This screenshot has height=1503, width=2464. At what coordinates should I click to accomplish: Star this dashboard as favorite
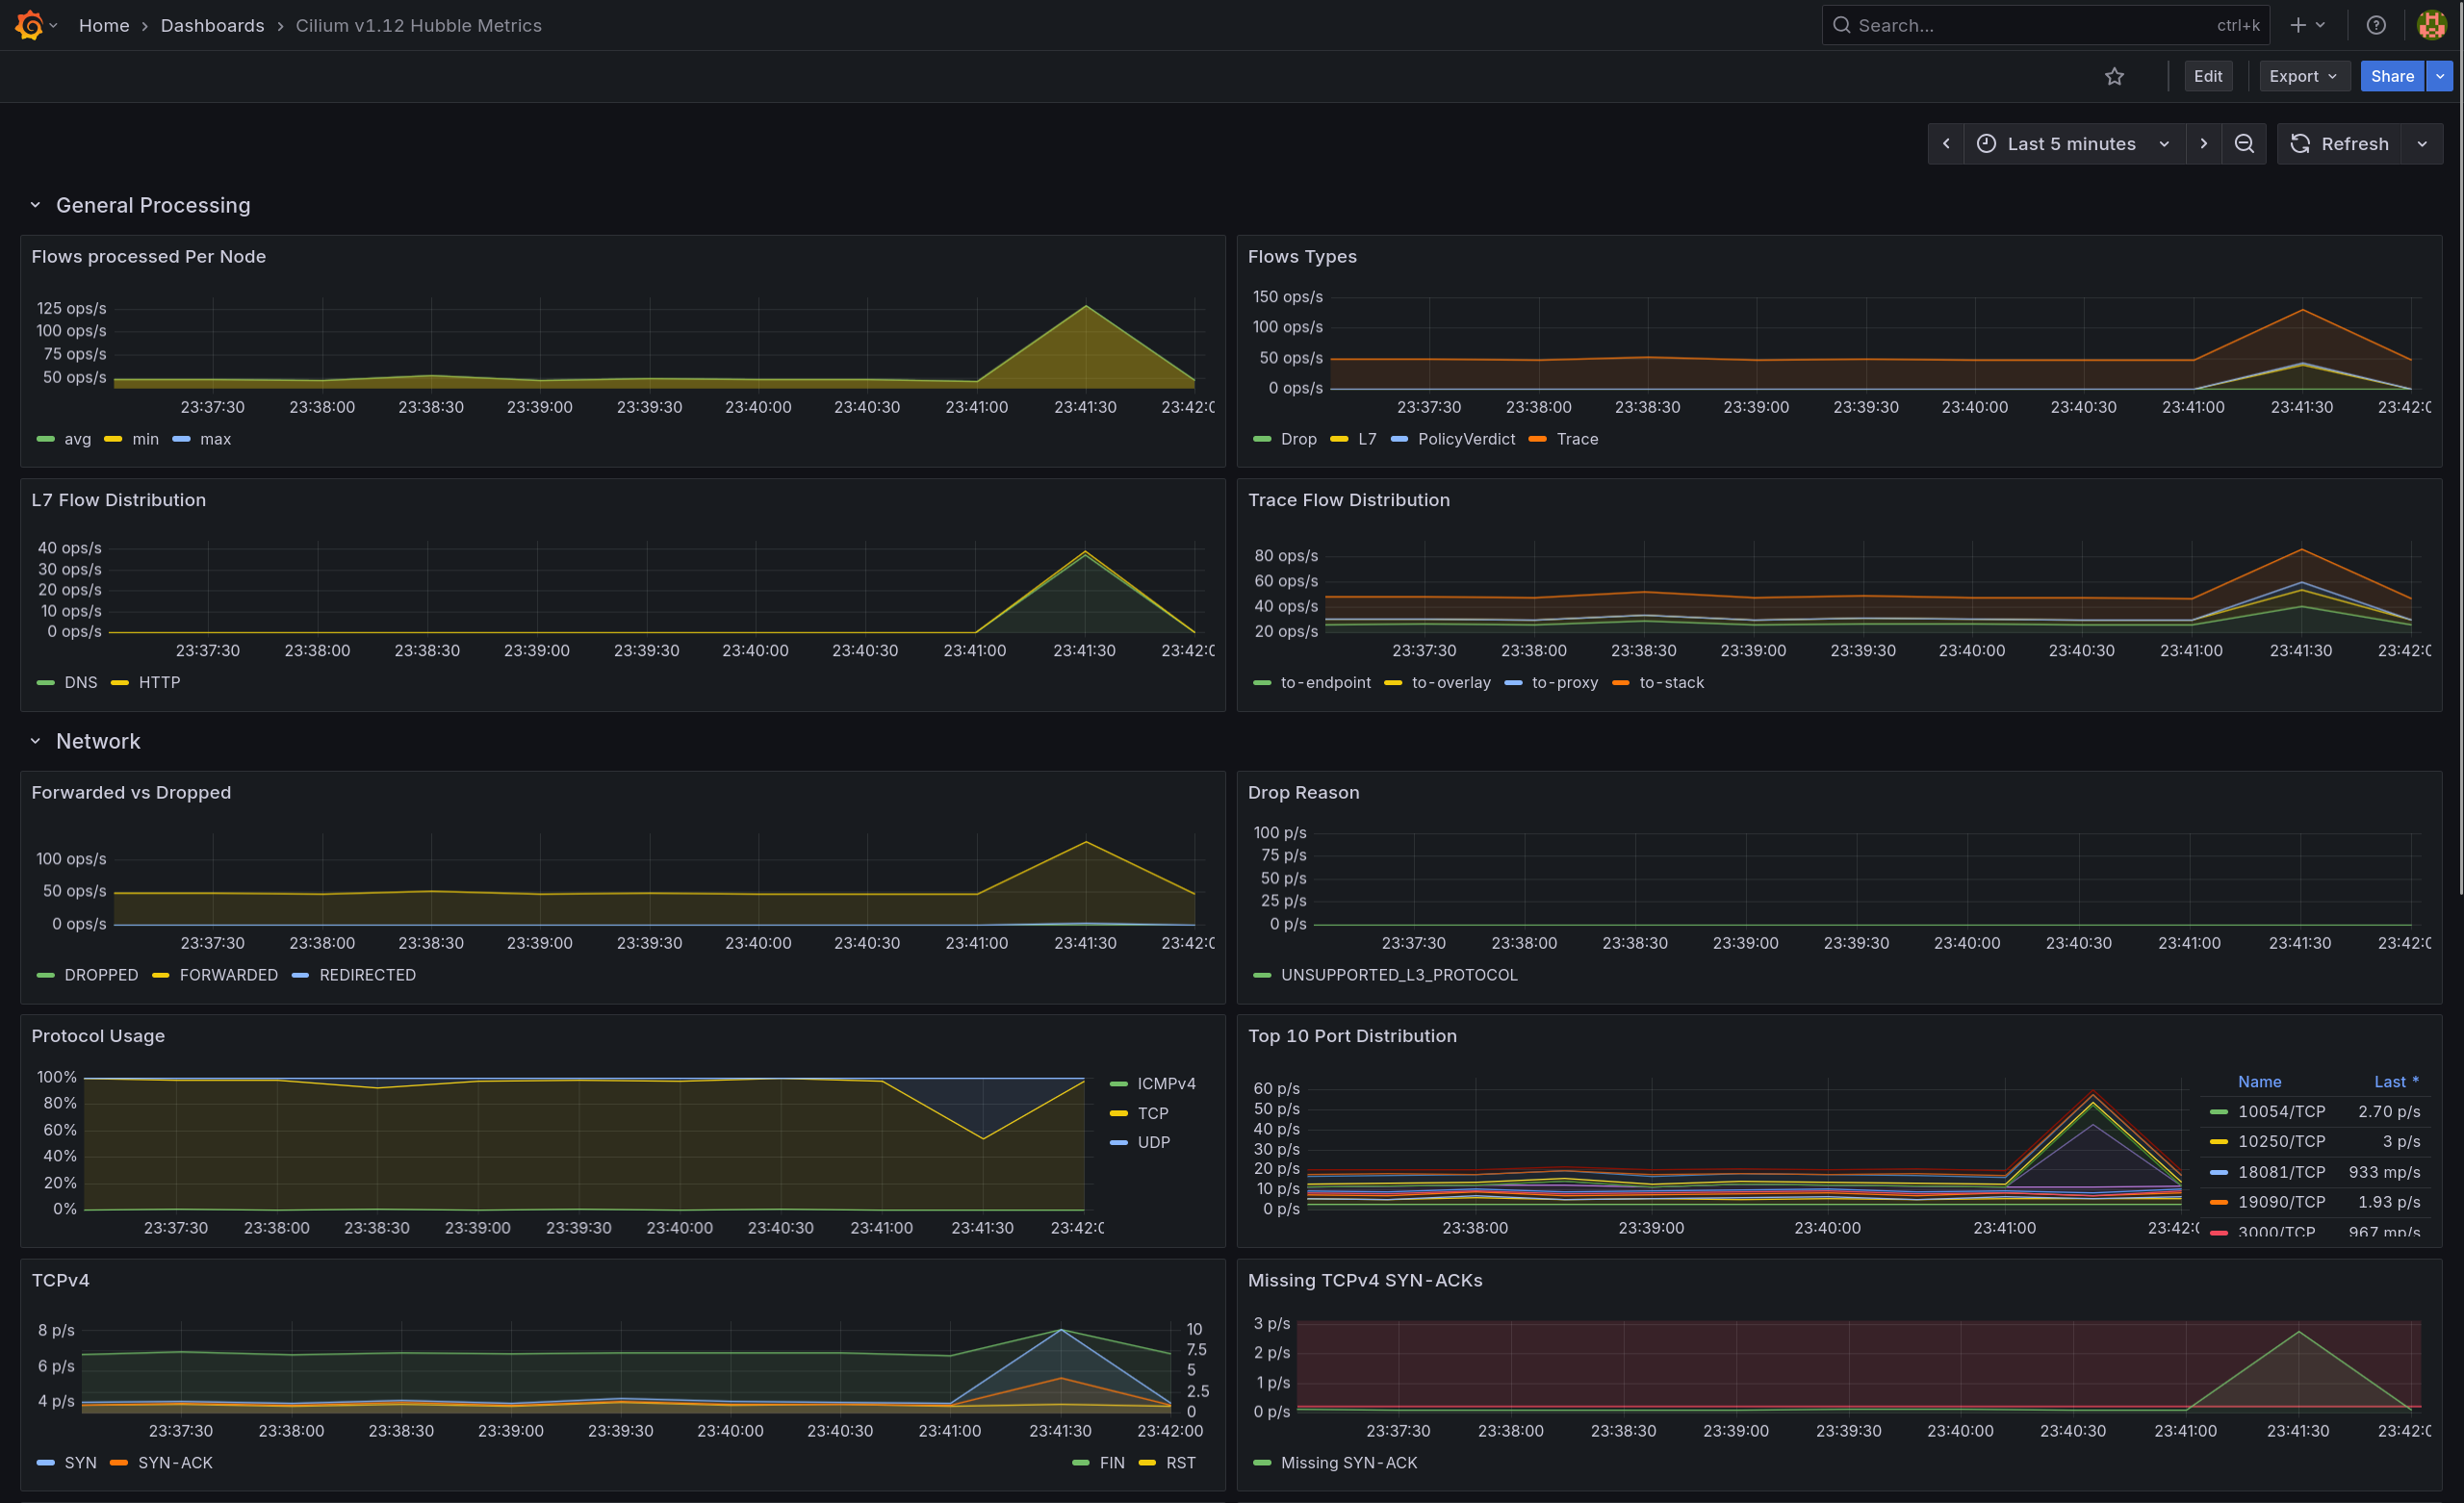(x=2114, y=76)
